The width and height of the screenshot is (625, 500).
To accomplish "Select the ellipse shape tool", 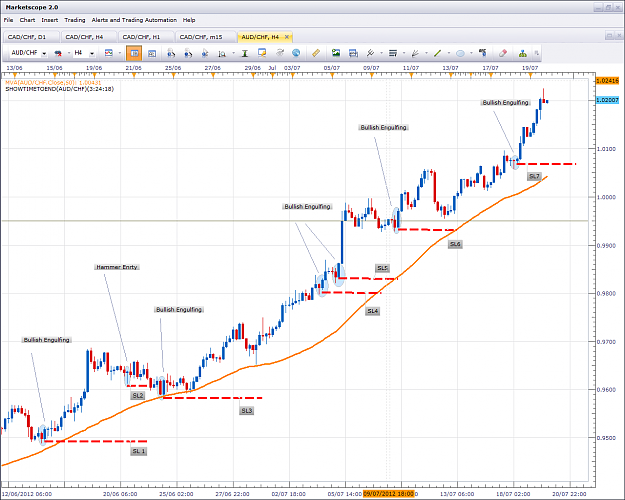I will [460, 53].
